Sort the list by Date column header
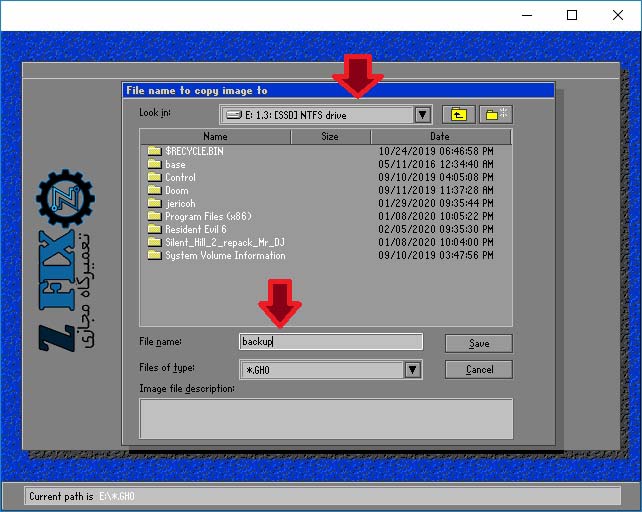 (439, 136)
